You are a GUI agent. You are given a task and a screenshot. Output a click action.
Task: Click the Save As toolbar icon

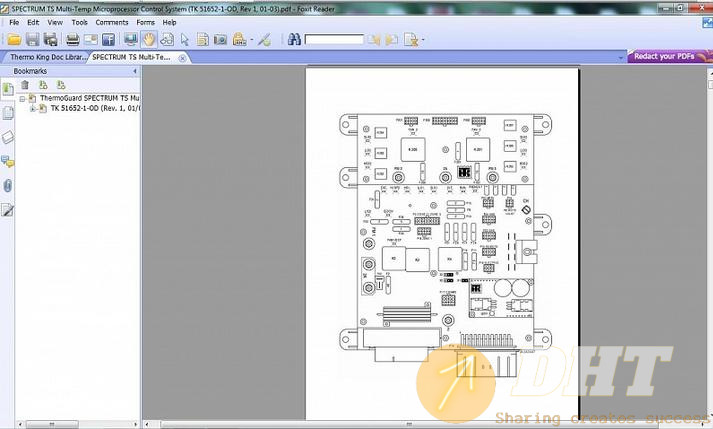tap(50, 40)
